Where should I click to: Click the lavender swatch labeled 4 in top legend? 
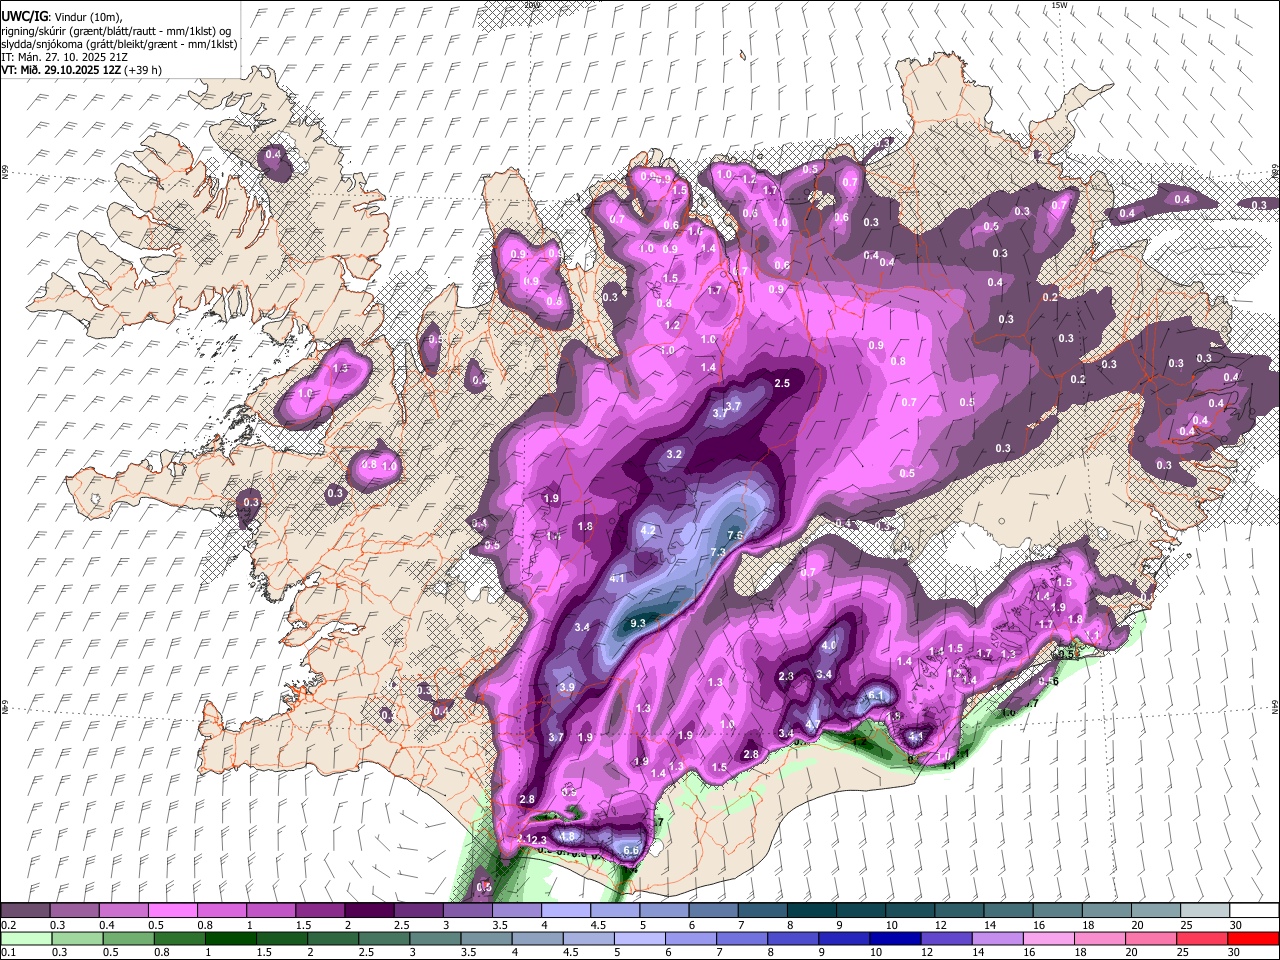[x=565, y=910]
